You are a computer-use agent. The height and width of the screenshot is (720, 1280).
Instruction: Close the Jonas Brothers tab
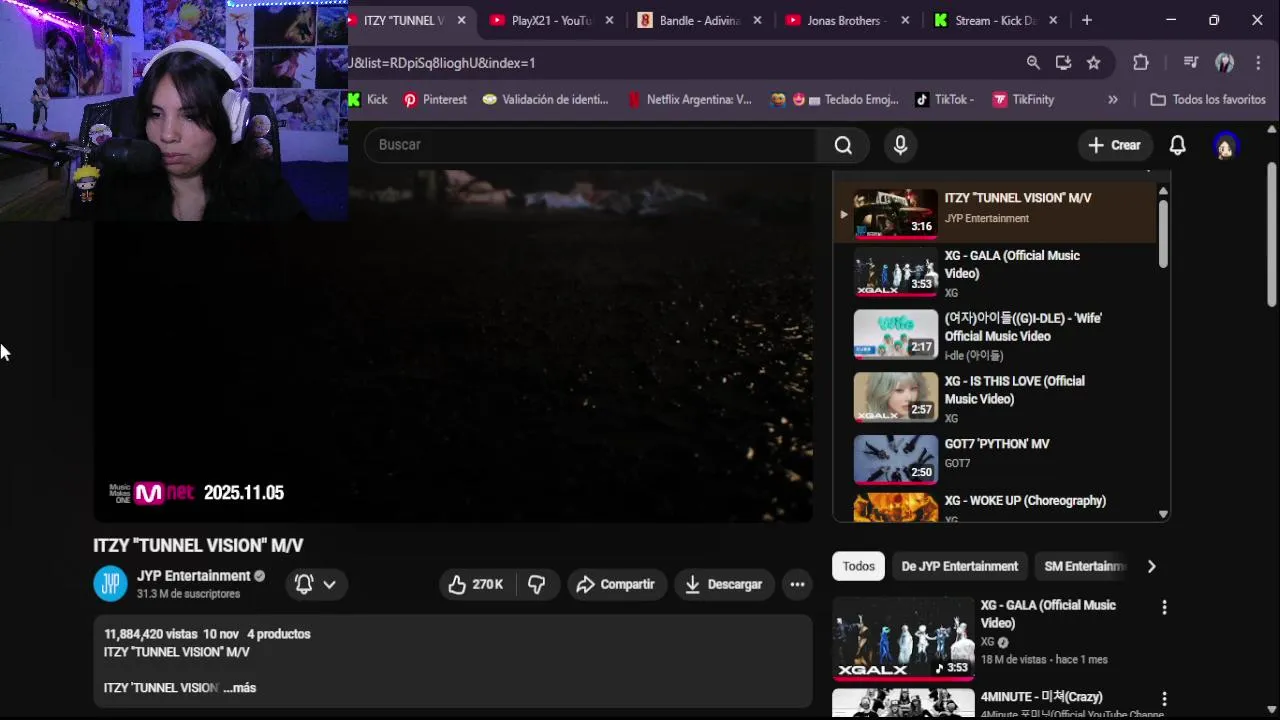tap(905, 20)
